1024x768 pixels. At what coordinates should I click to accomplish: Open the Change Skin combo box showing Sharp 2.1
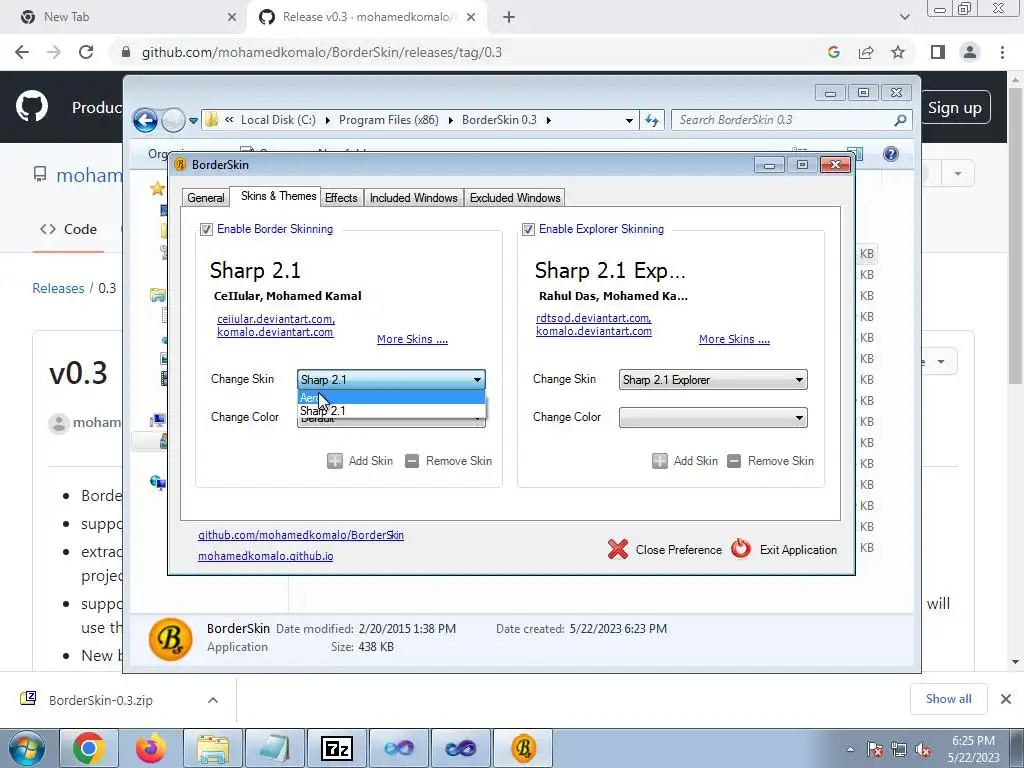[391, 379]
